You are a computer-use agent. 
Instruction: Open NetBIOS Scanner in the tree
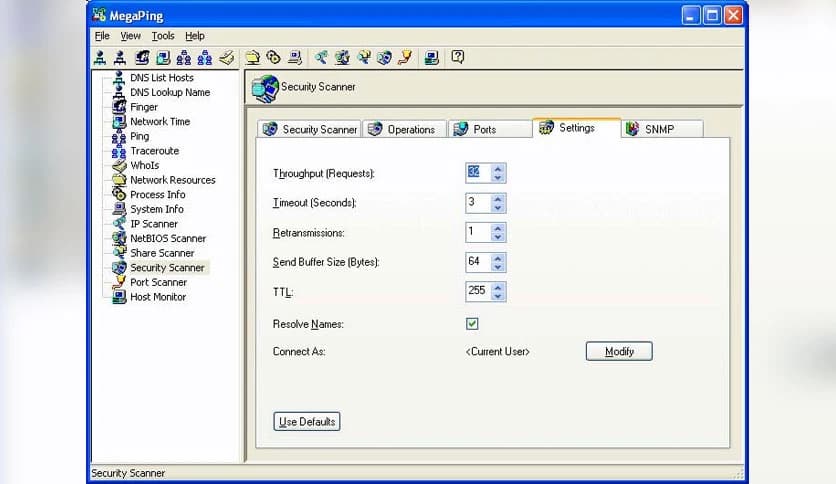pos(168,239)
